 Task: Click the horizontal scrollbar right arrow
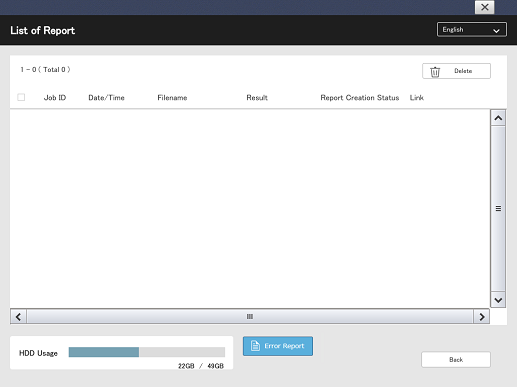pos(482,316)
